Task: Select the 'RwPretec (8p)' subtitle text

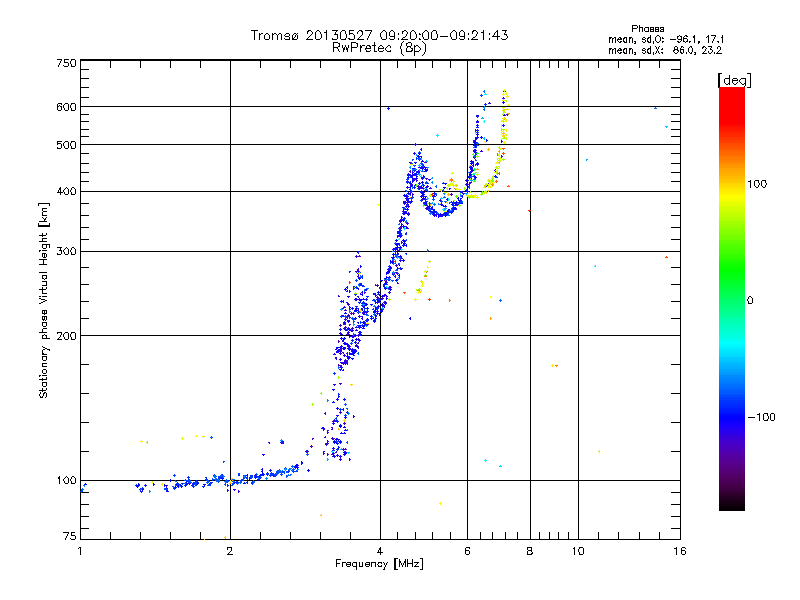Action: tap(379, 48)
